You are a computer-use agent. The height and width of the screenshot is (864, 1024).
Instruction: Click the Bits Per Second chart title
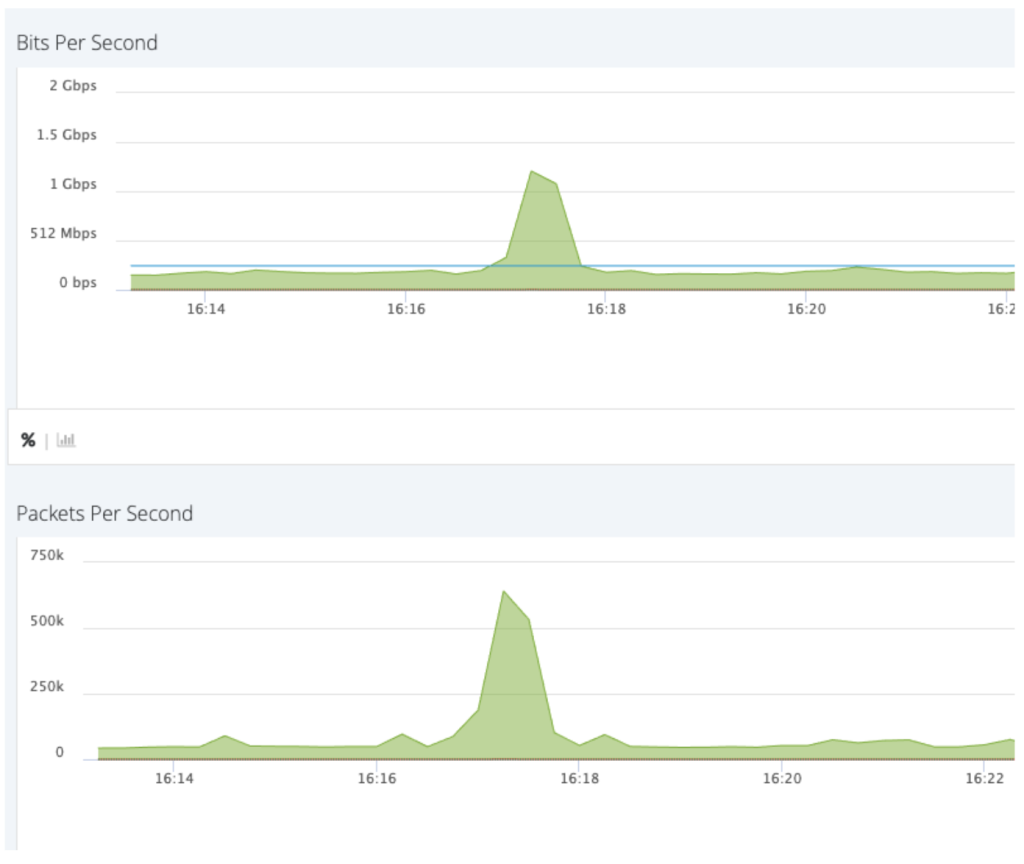coord(86,43)
